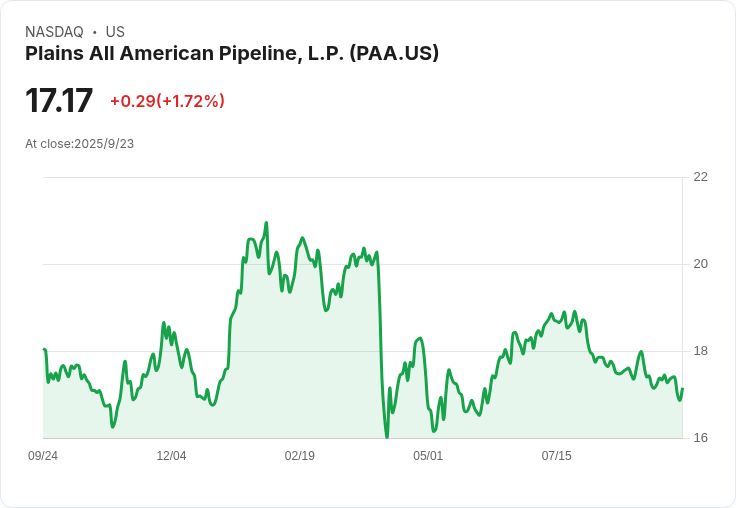The width and height of the screenshot is (736, 508).
Task: Select the 16 y-axis price label
Action: 700,438
